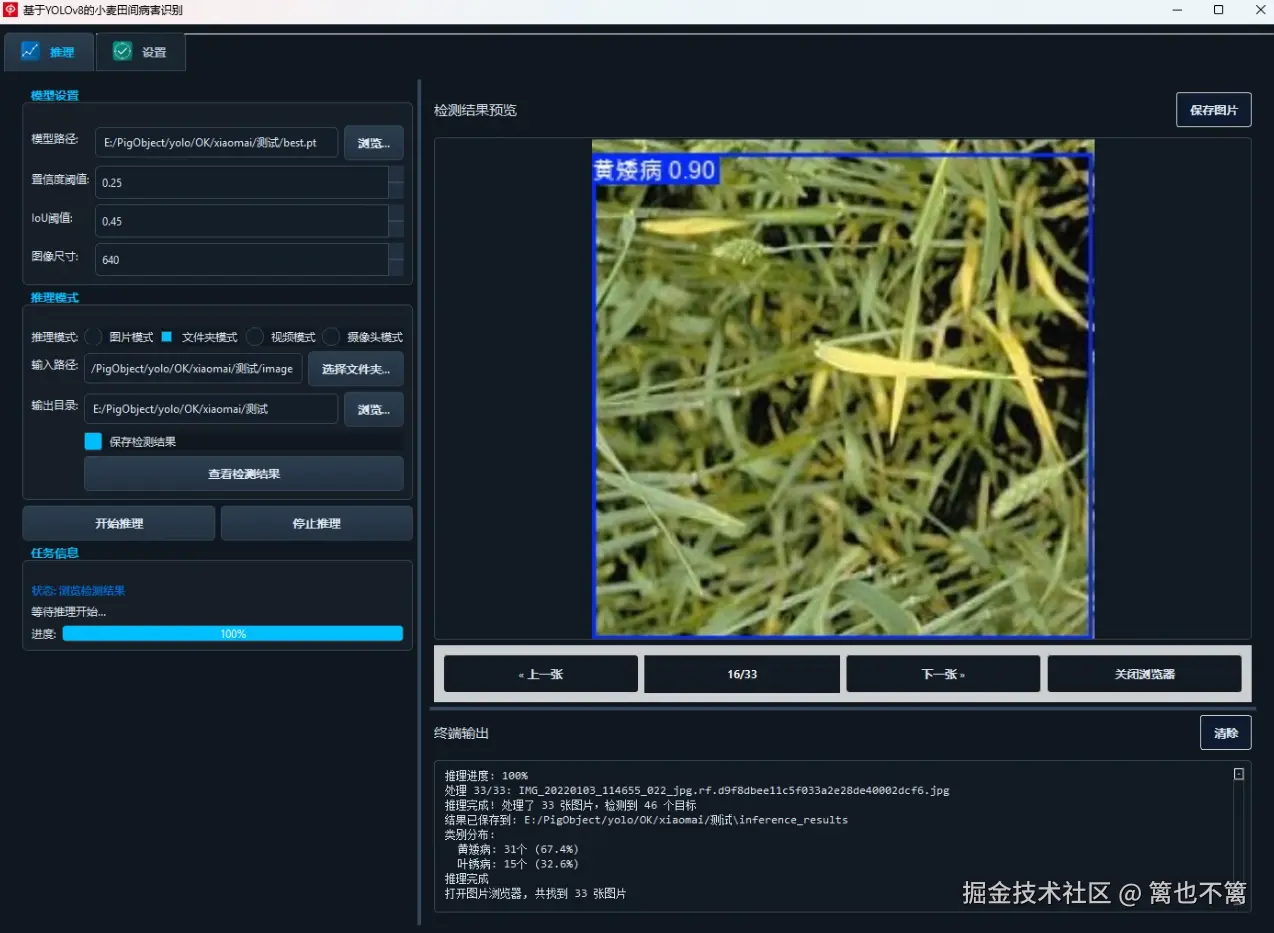Click 查看检测结果 button
Screen dimensions: 1274x933
click(244, 474)
